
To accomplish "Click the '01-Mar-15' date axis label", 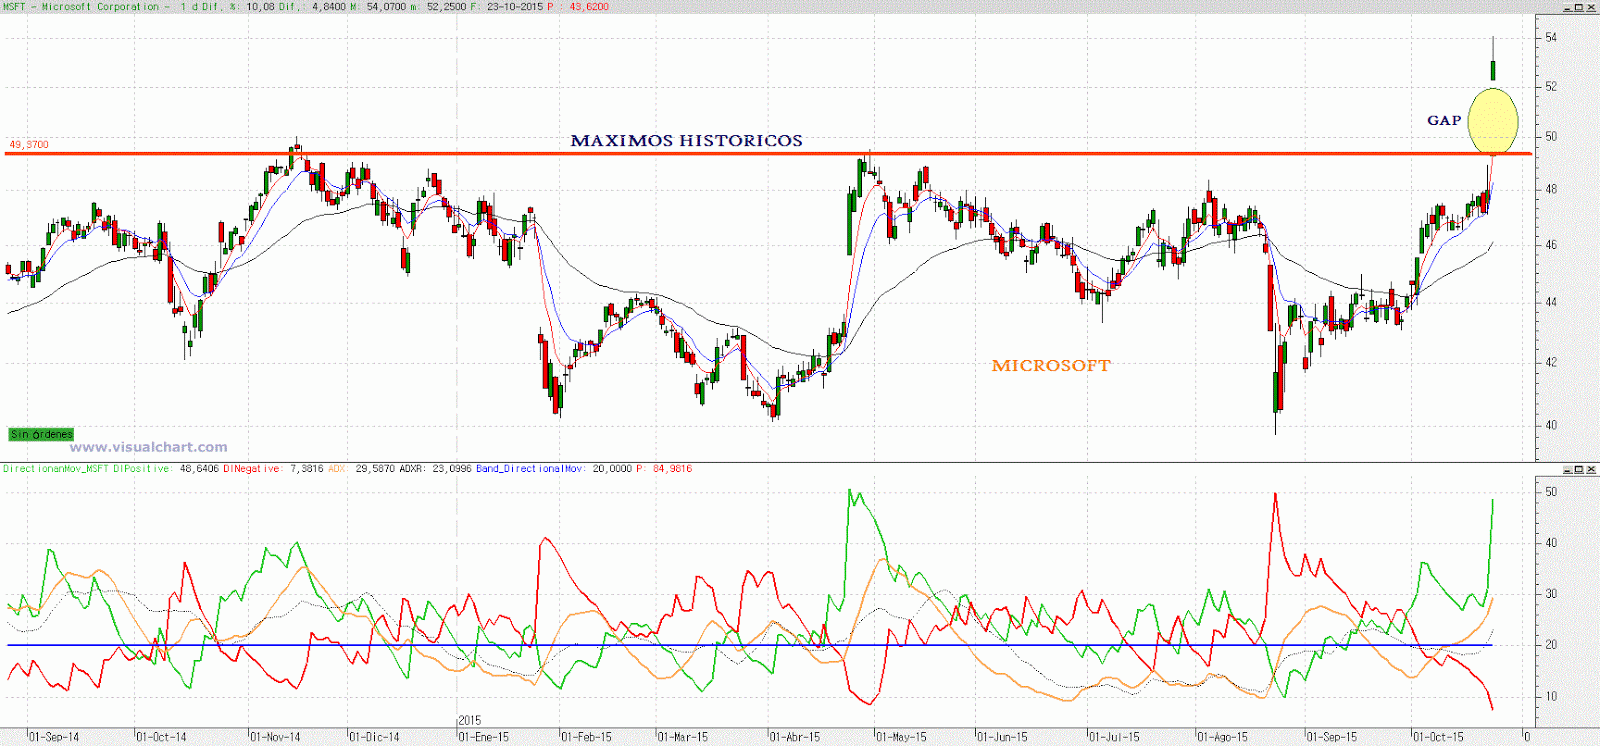I will click(683, 738).
